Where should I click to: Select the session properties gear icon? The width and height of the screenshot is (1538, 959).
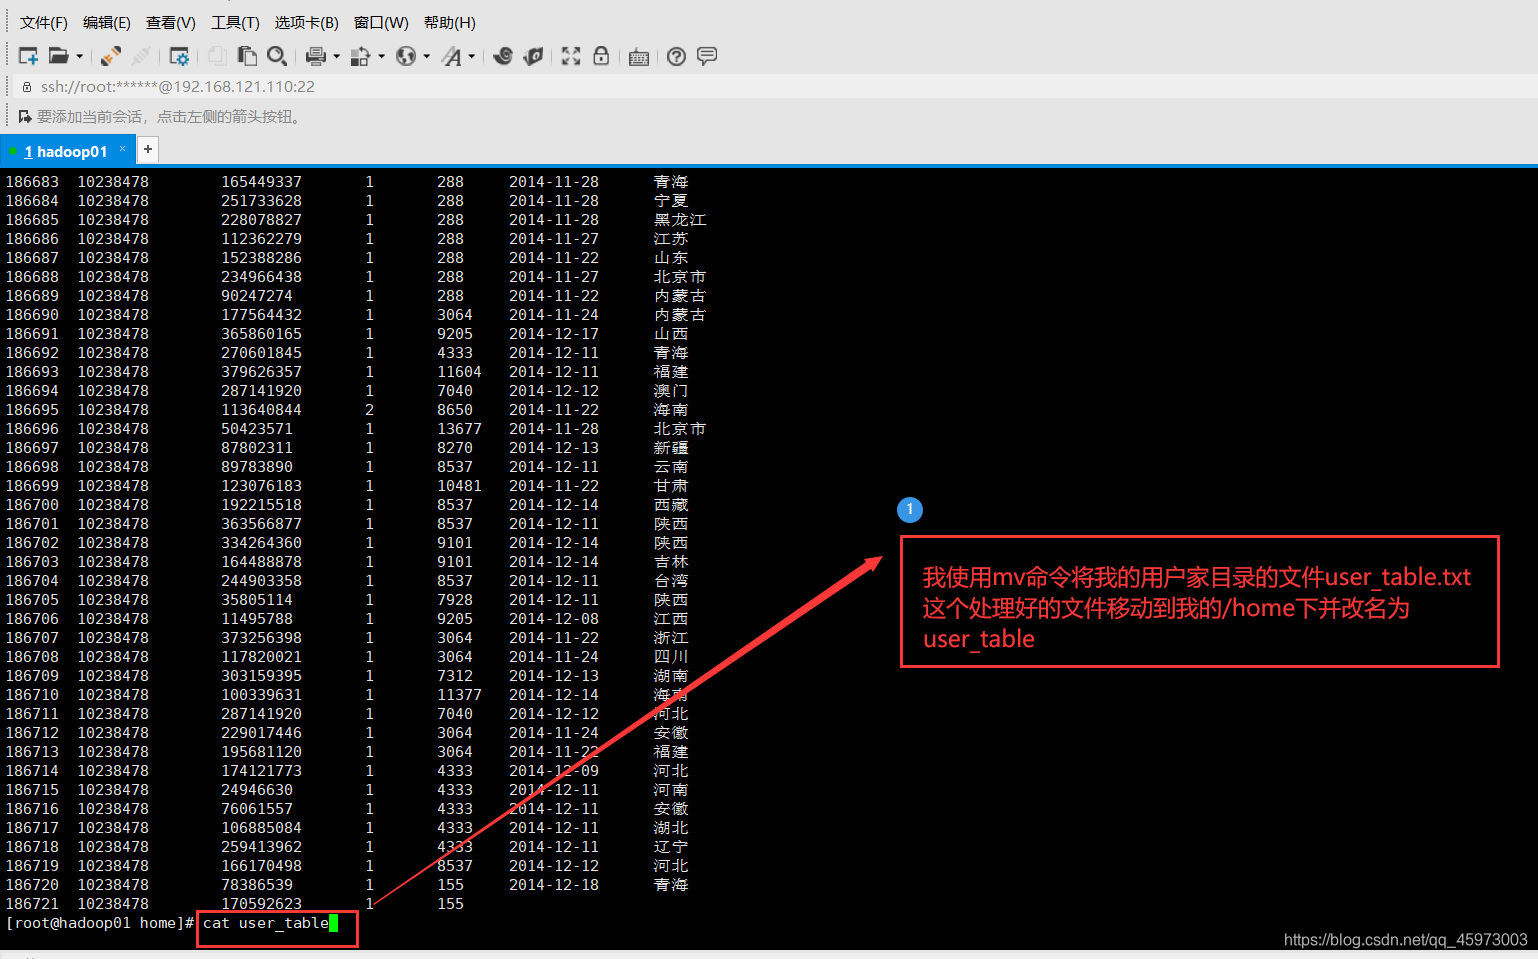point(179,56)
